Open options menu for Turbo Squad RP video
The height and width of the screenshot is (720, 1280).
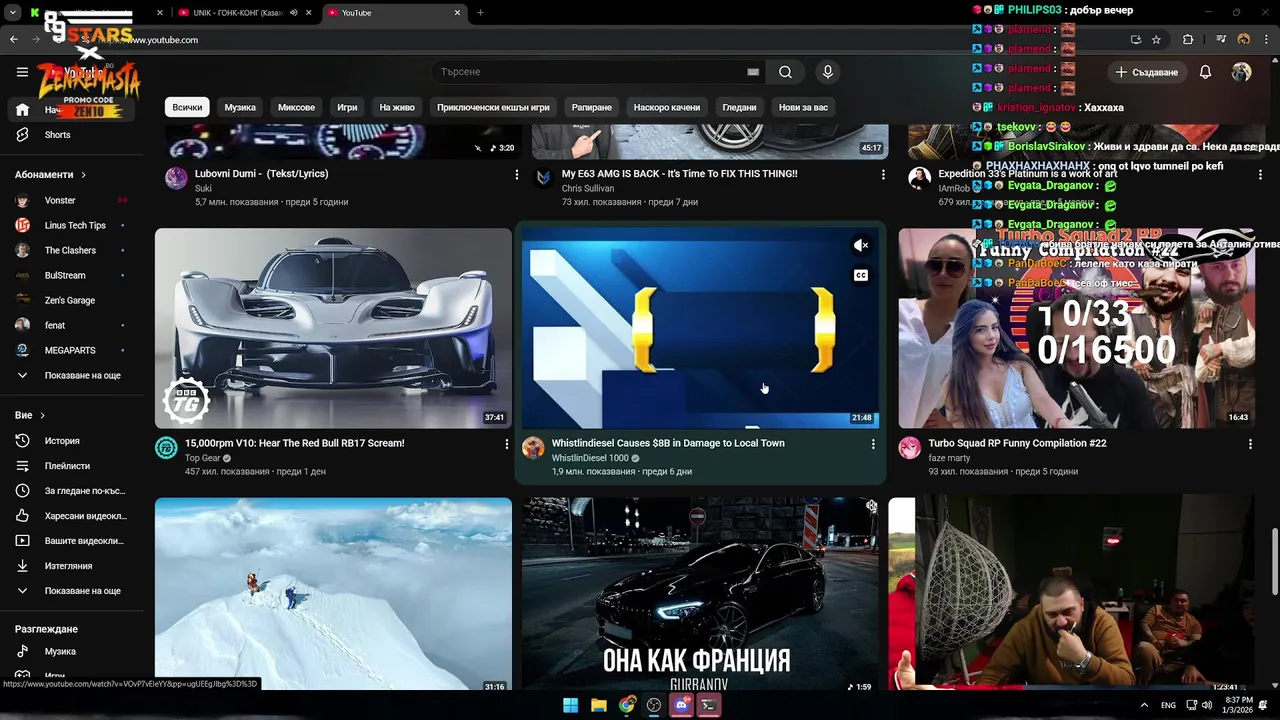click(x=1250, y=444)
